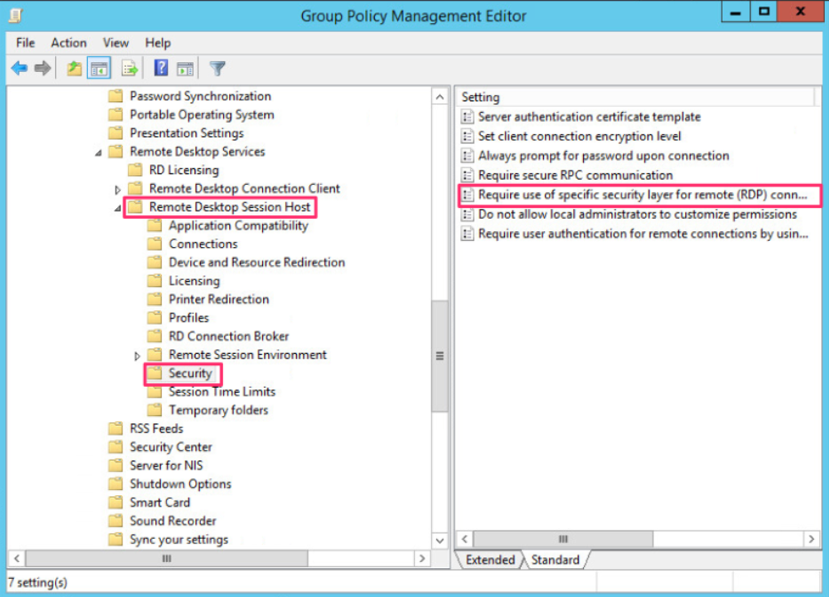Click the settings pane horizontal scrollbar thumb

pyautogui.click(x=563, y=539)
